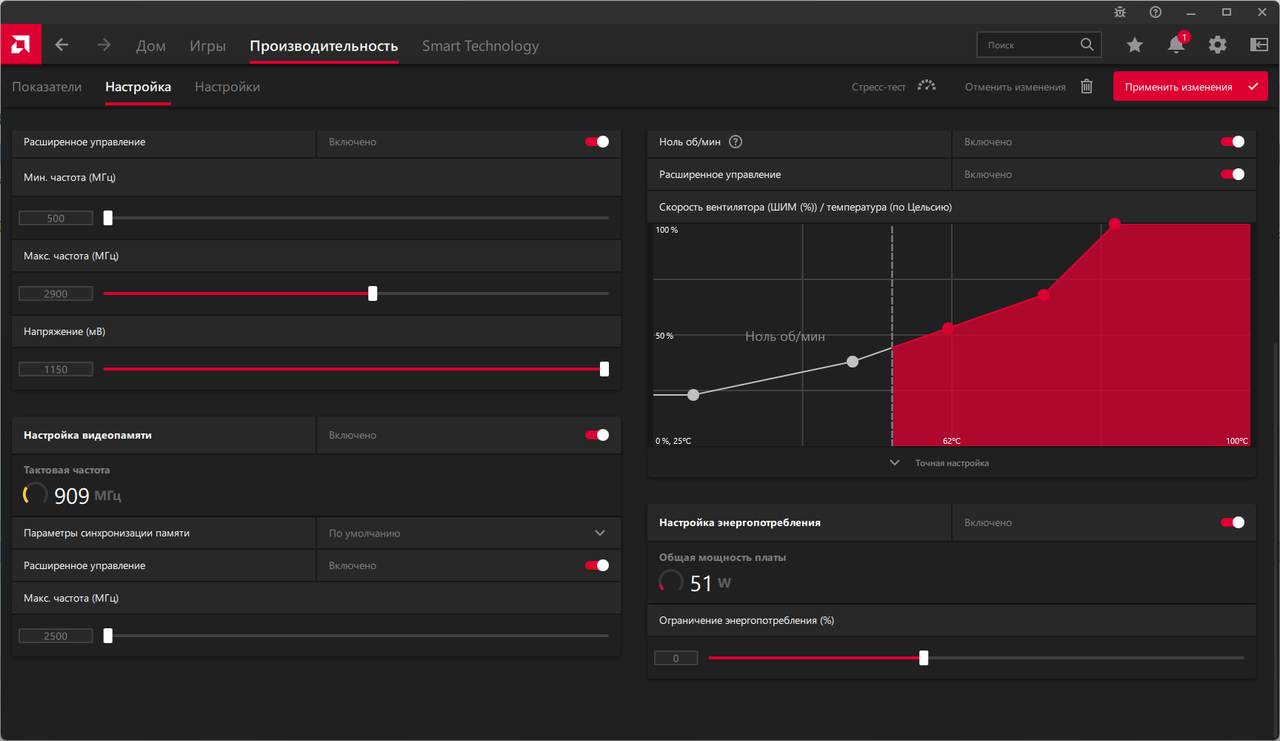Go forward with the right arrow
The height and width of the screenshot is (741, 1280).
point(104,45)
